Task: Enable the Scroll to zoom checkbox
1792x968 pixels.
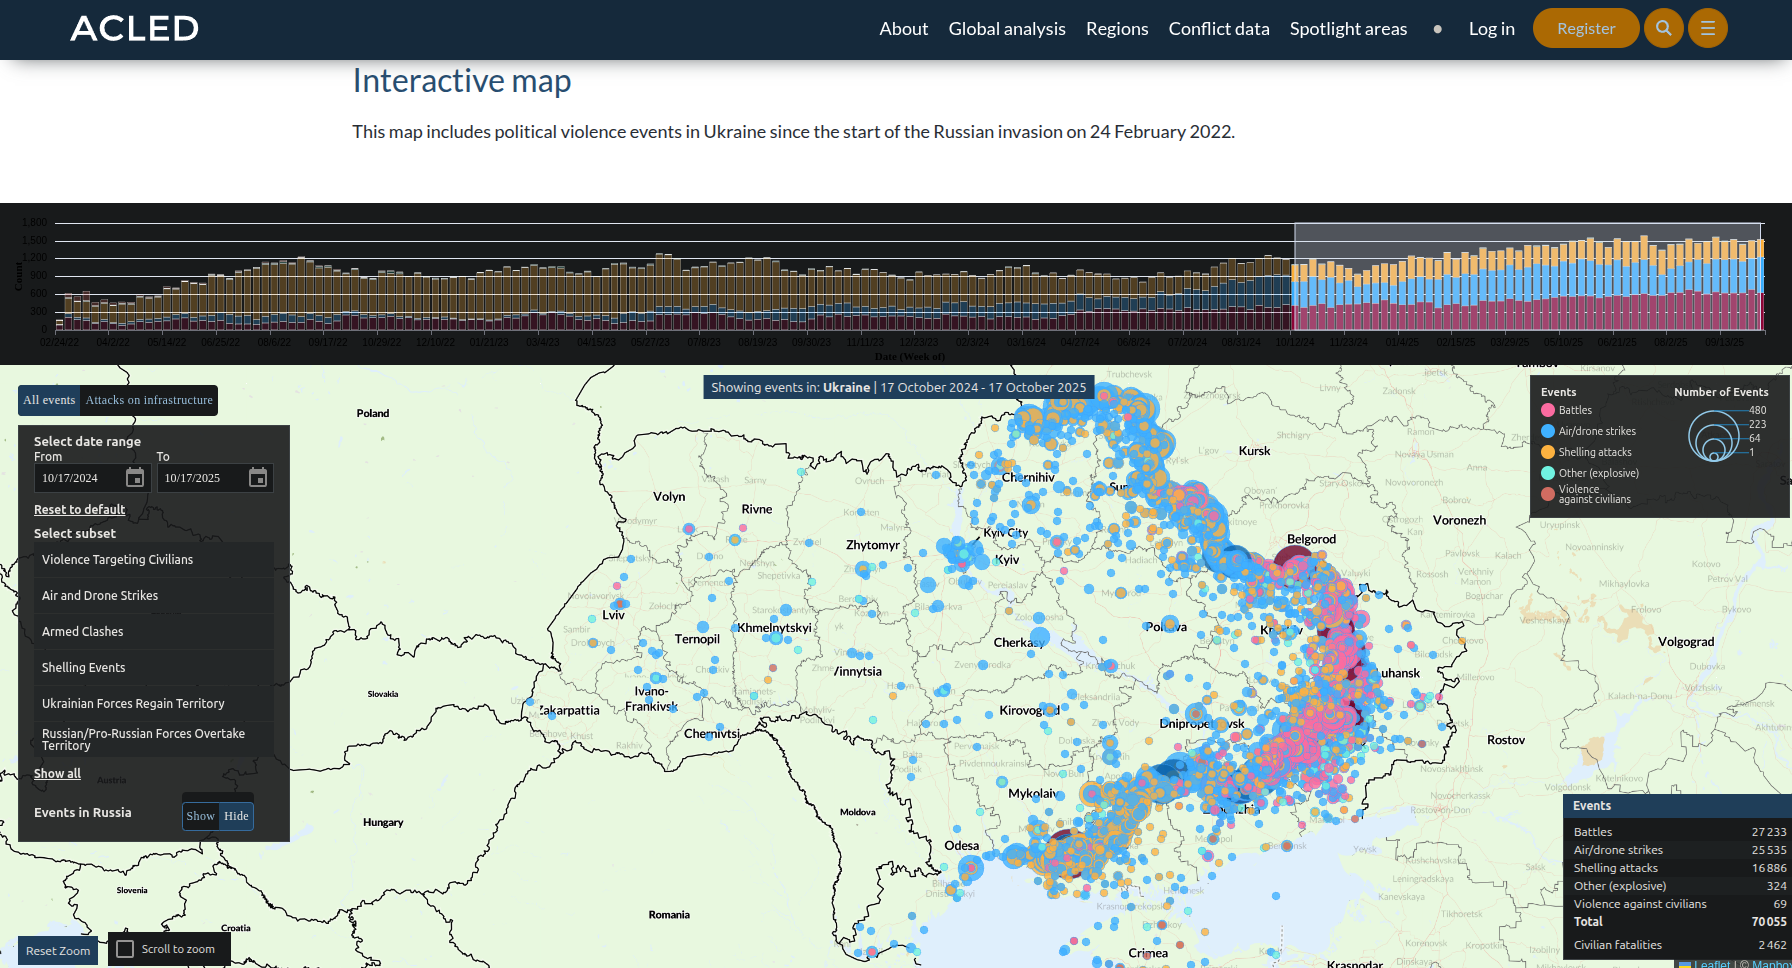Action: click(x=125, y=948)
